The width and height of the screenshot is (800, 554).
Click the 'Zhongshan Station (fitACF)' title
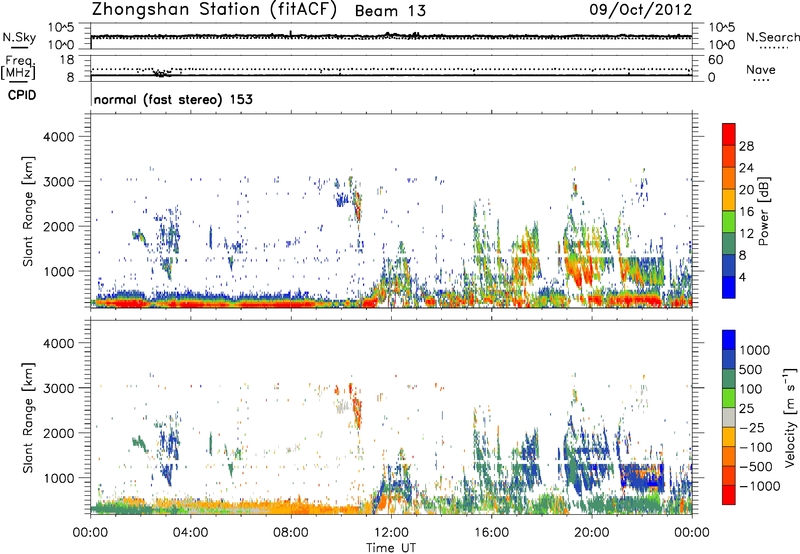click(214, 10)
